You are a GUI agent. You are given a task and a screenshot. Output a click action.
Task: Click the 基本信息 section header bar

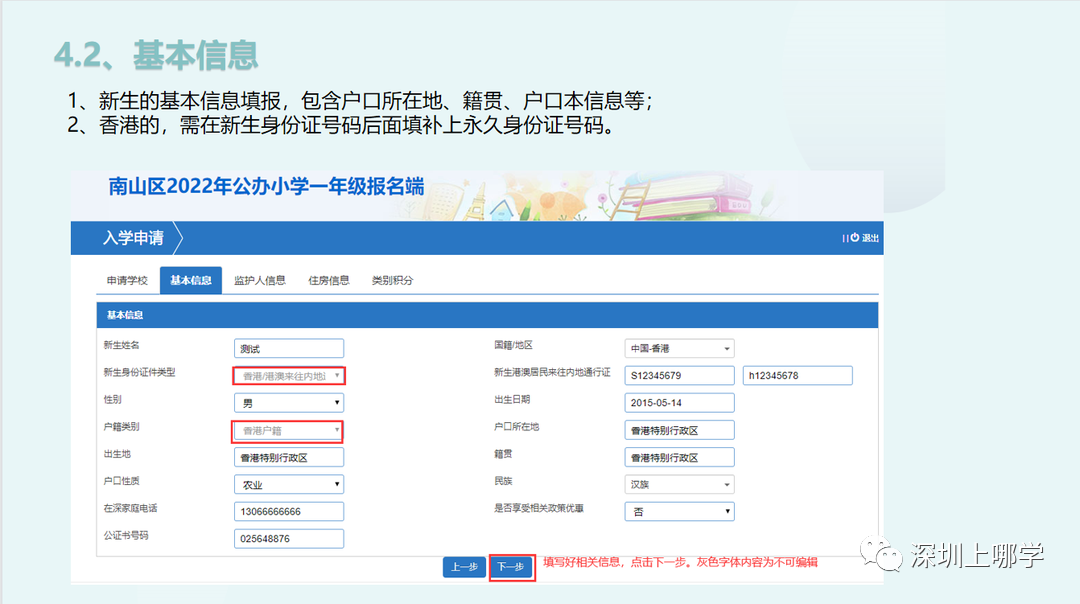click(x=487, y=315)
